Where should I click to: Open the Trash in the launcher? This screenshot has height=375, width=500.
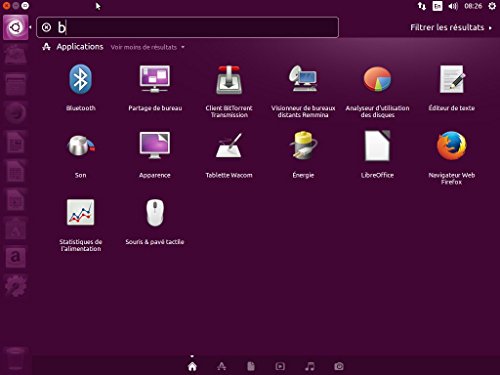[15, 359]
